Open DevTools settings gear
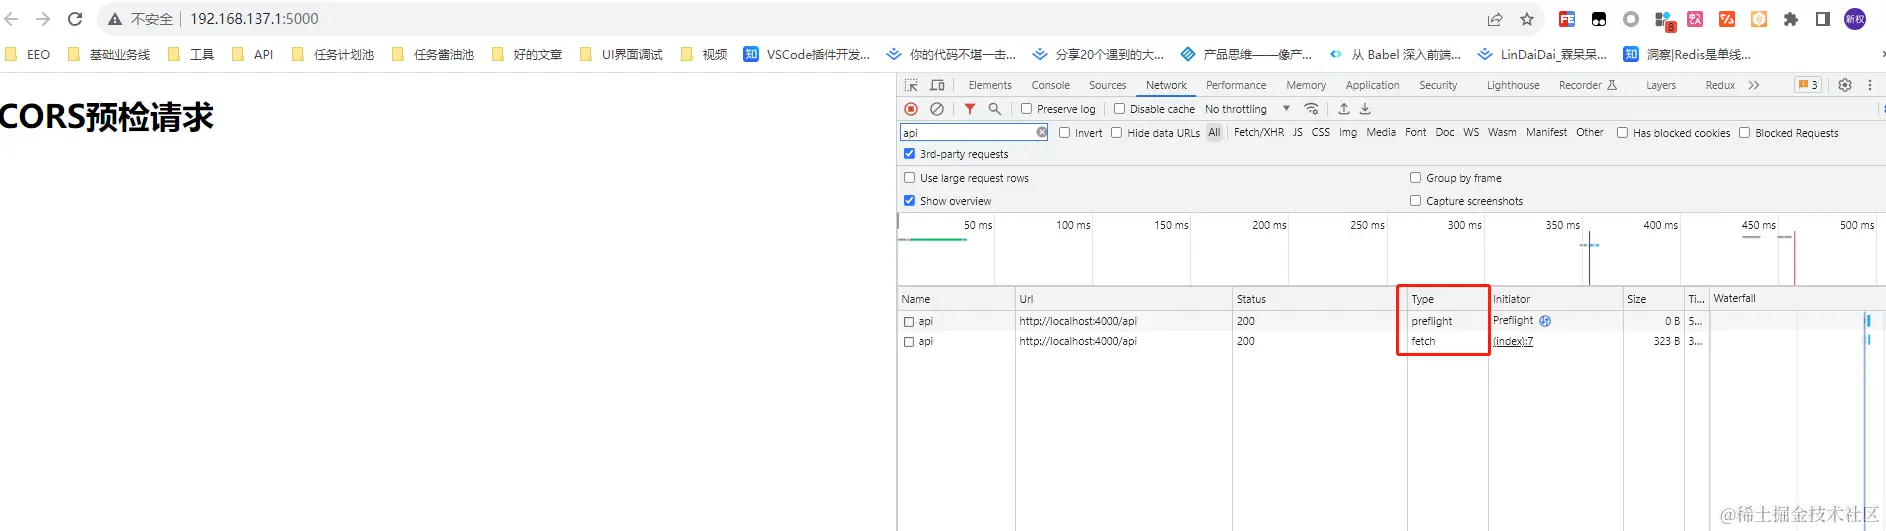1886x531 pixels. (x=1845, y=85)
